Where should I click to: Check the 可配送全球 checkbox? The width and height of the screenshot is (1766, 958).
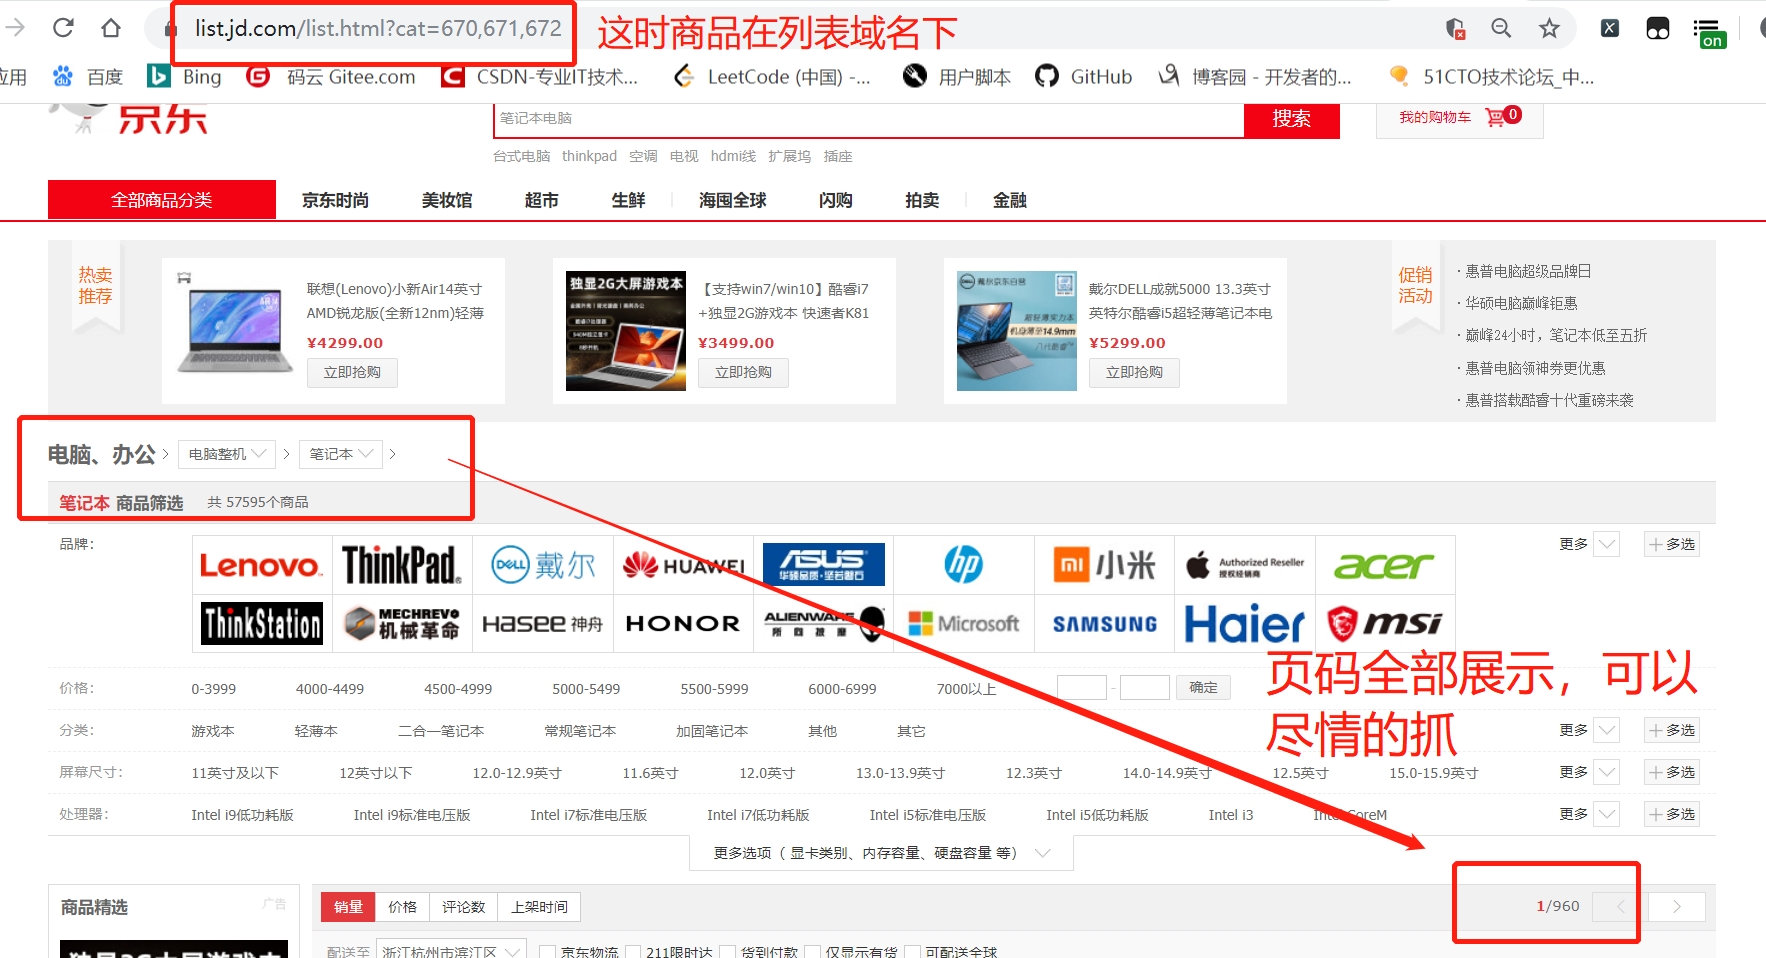[x=912, y=952]
